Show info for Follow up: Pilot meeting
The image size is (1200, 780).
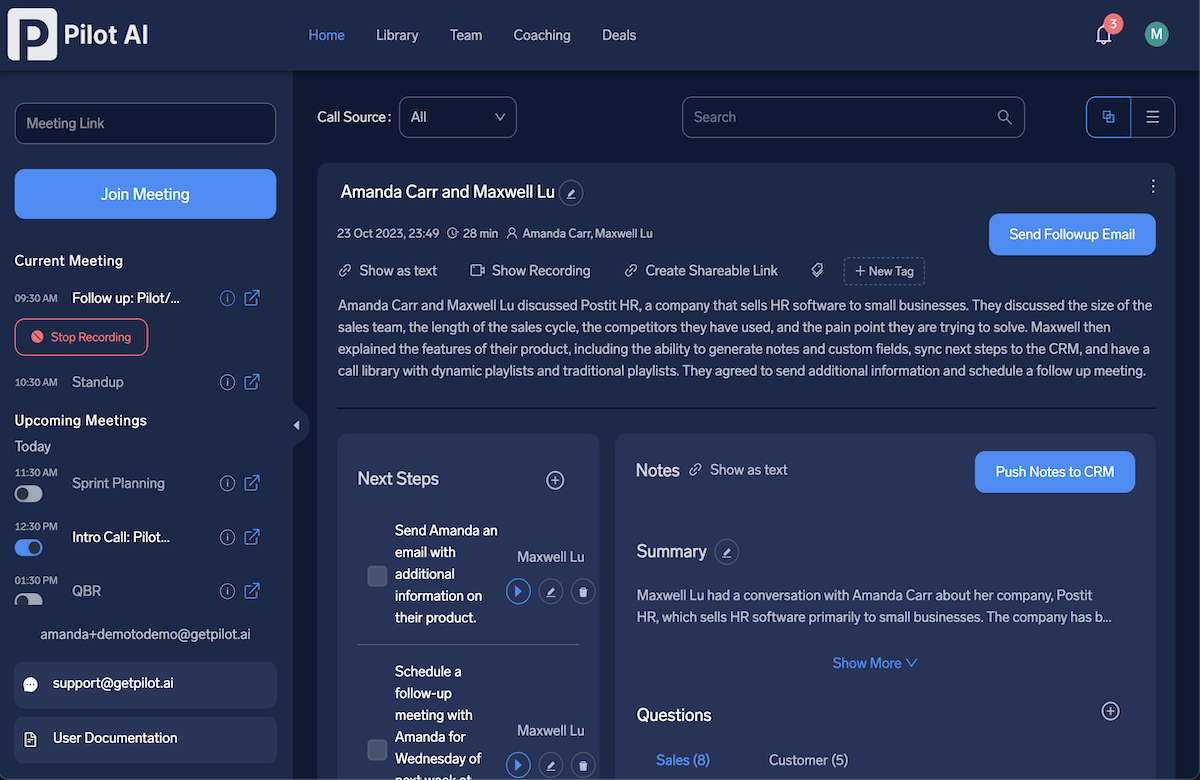[x=227, y=298]
